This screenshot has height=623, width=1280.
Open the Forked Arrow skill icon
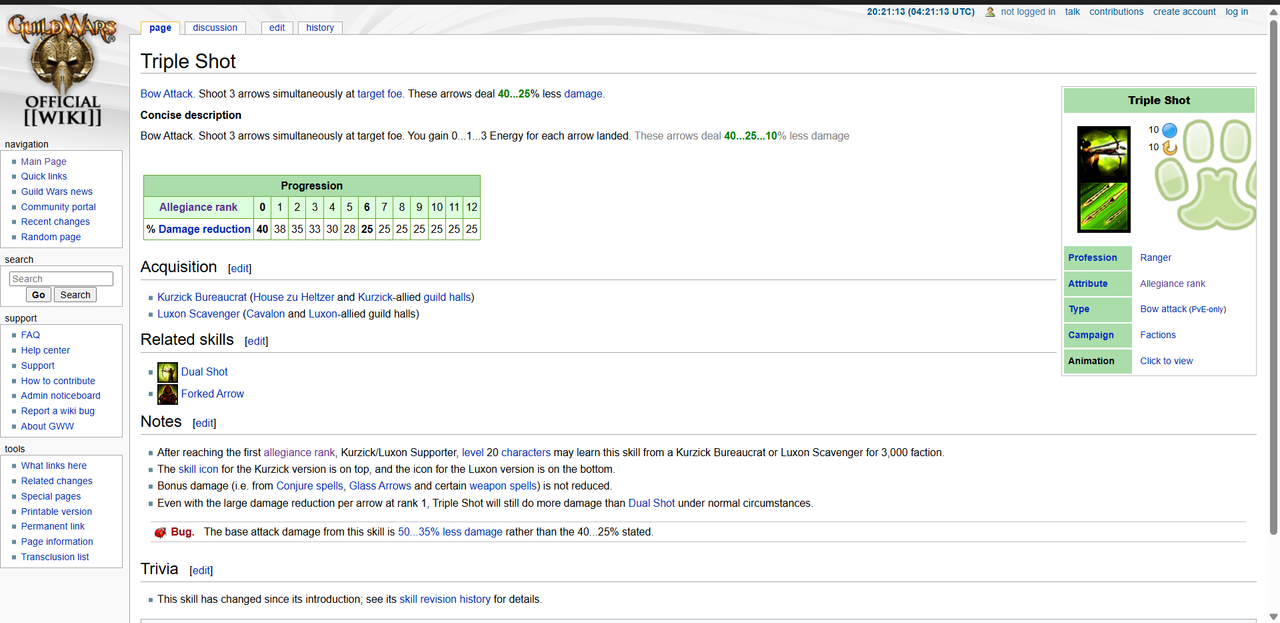(x=167, y=394)
